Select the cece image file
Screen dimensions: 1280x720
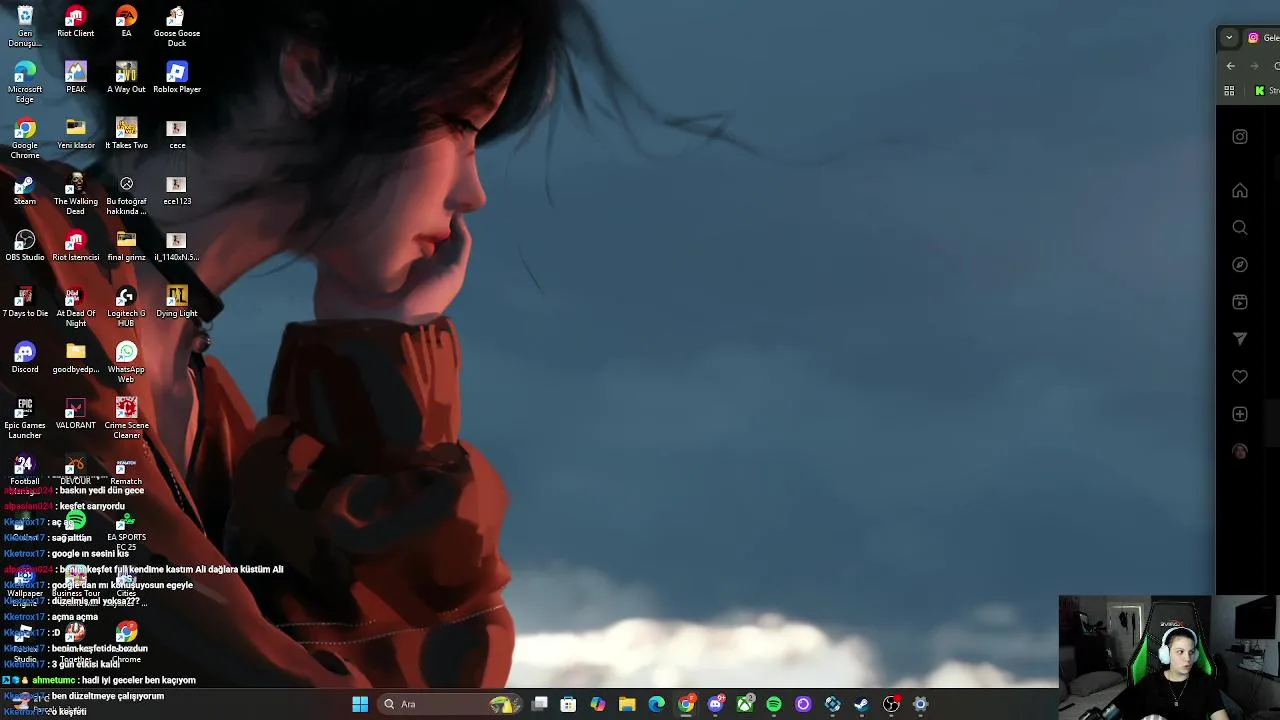(x=177, y=134)
